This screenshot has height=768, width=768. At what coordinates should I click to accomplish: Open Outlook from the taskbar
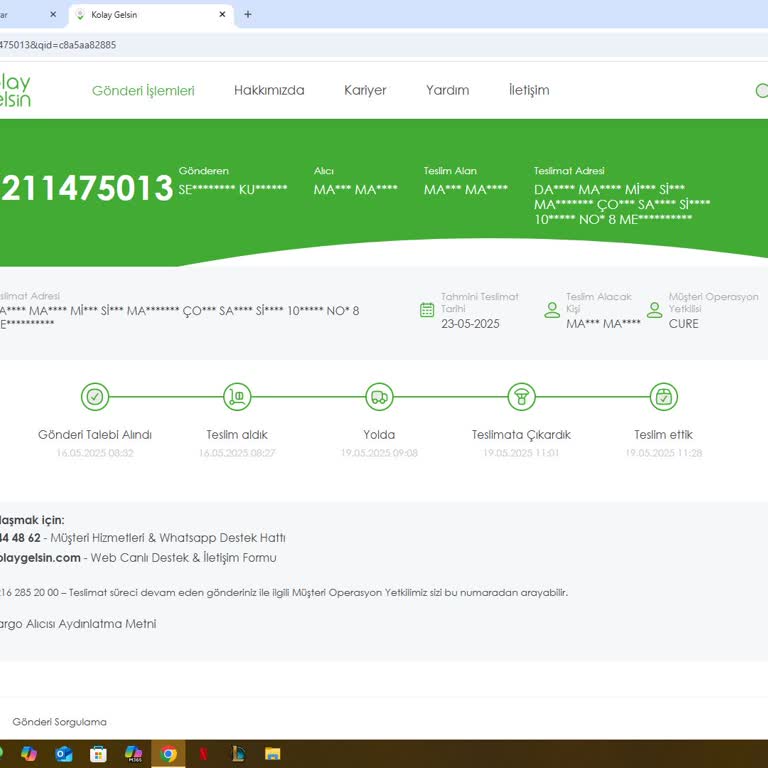[x=64, y=754]
